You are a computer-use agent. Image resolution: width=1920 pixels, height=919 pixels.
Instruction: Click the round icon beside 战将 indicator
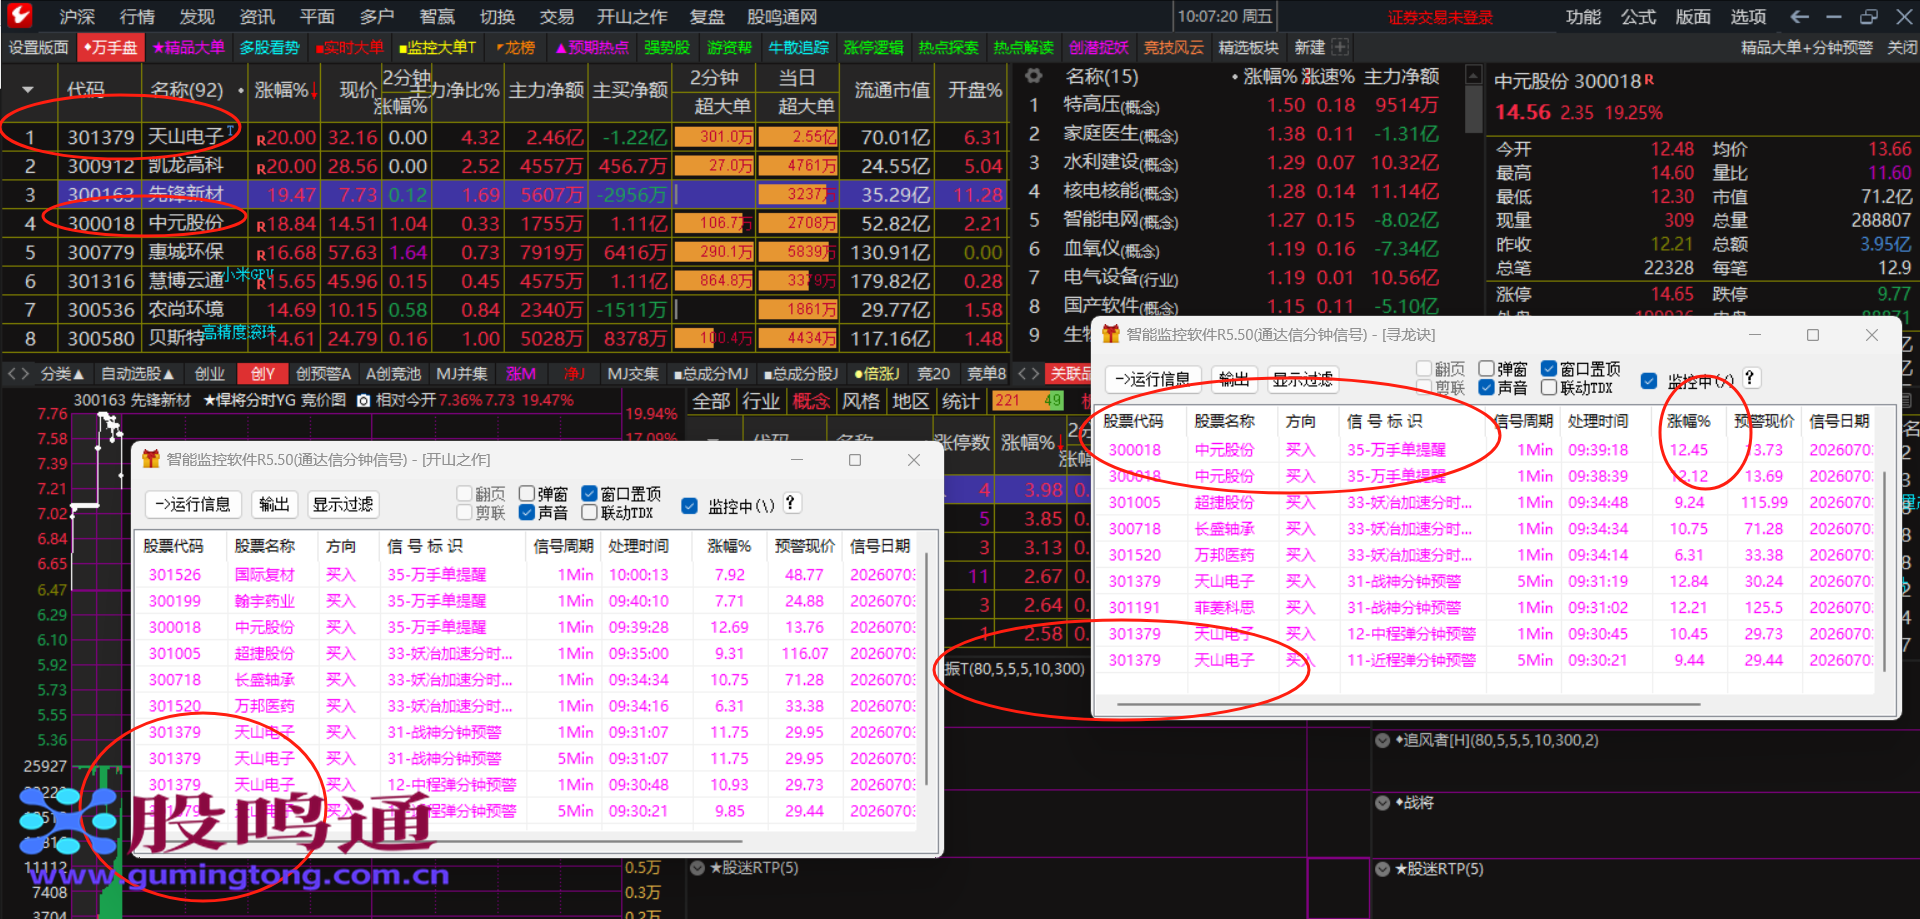coord(1383,803)
